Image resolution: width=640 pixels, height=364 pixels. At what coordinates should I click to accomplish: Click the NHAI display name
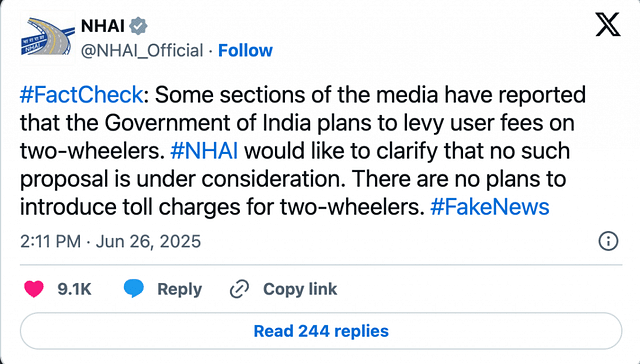point(103,26)
